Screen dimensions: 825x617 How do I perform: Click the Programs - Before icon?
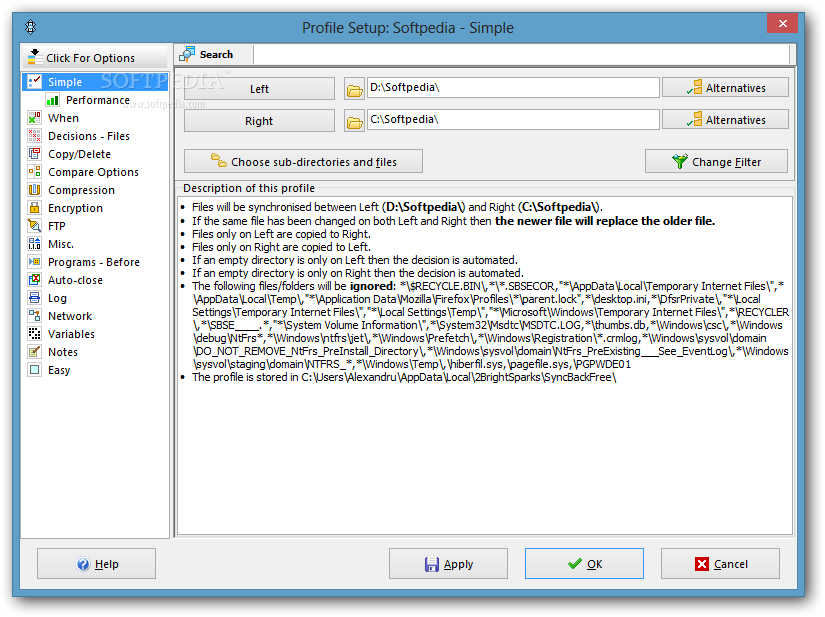click(34, 261)
